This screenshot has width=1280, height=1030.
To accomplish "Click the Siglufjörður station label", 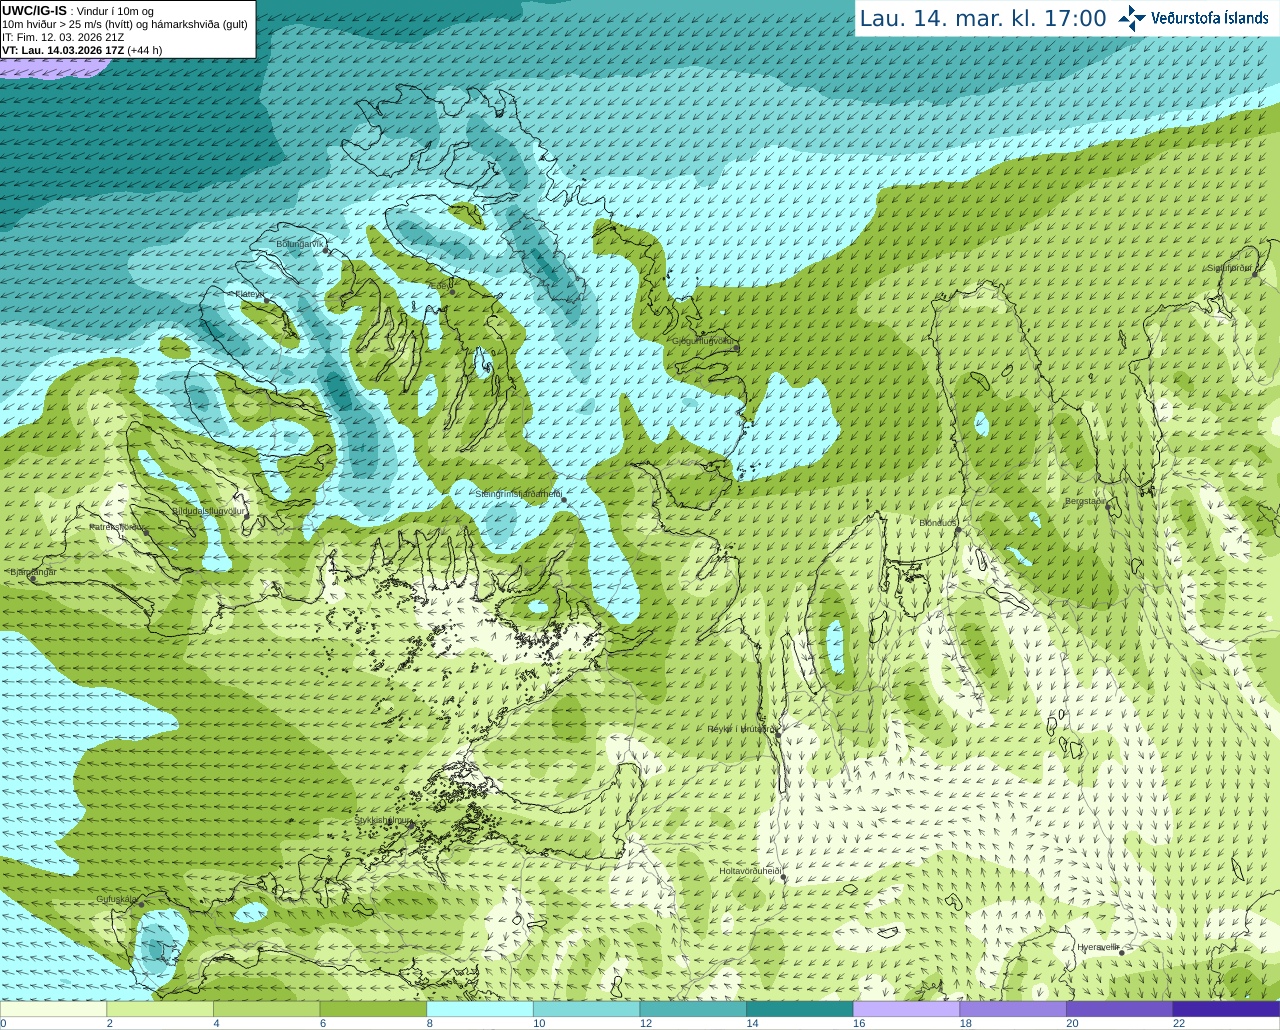I will [1229, 268].
